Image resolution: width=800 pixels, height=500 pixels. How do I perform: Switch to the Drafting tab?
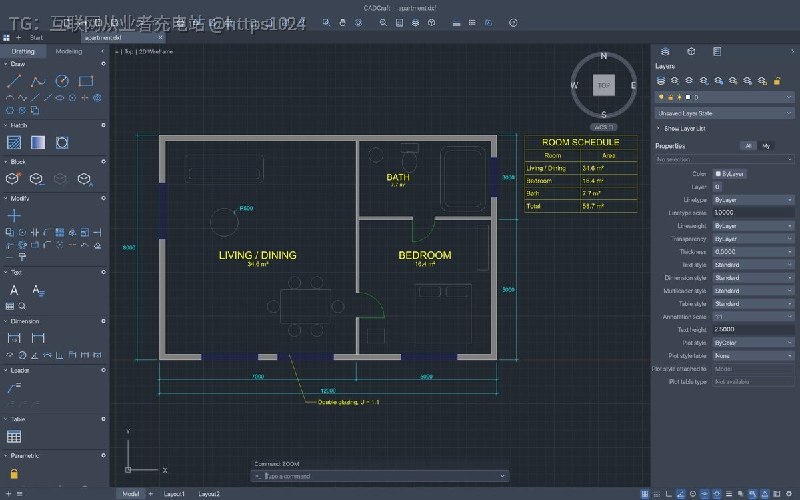pyautogui.click(x=23, y=52)
